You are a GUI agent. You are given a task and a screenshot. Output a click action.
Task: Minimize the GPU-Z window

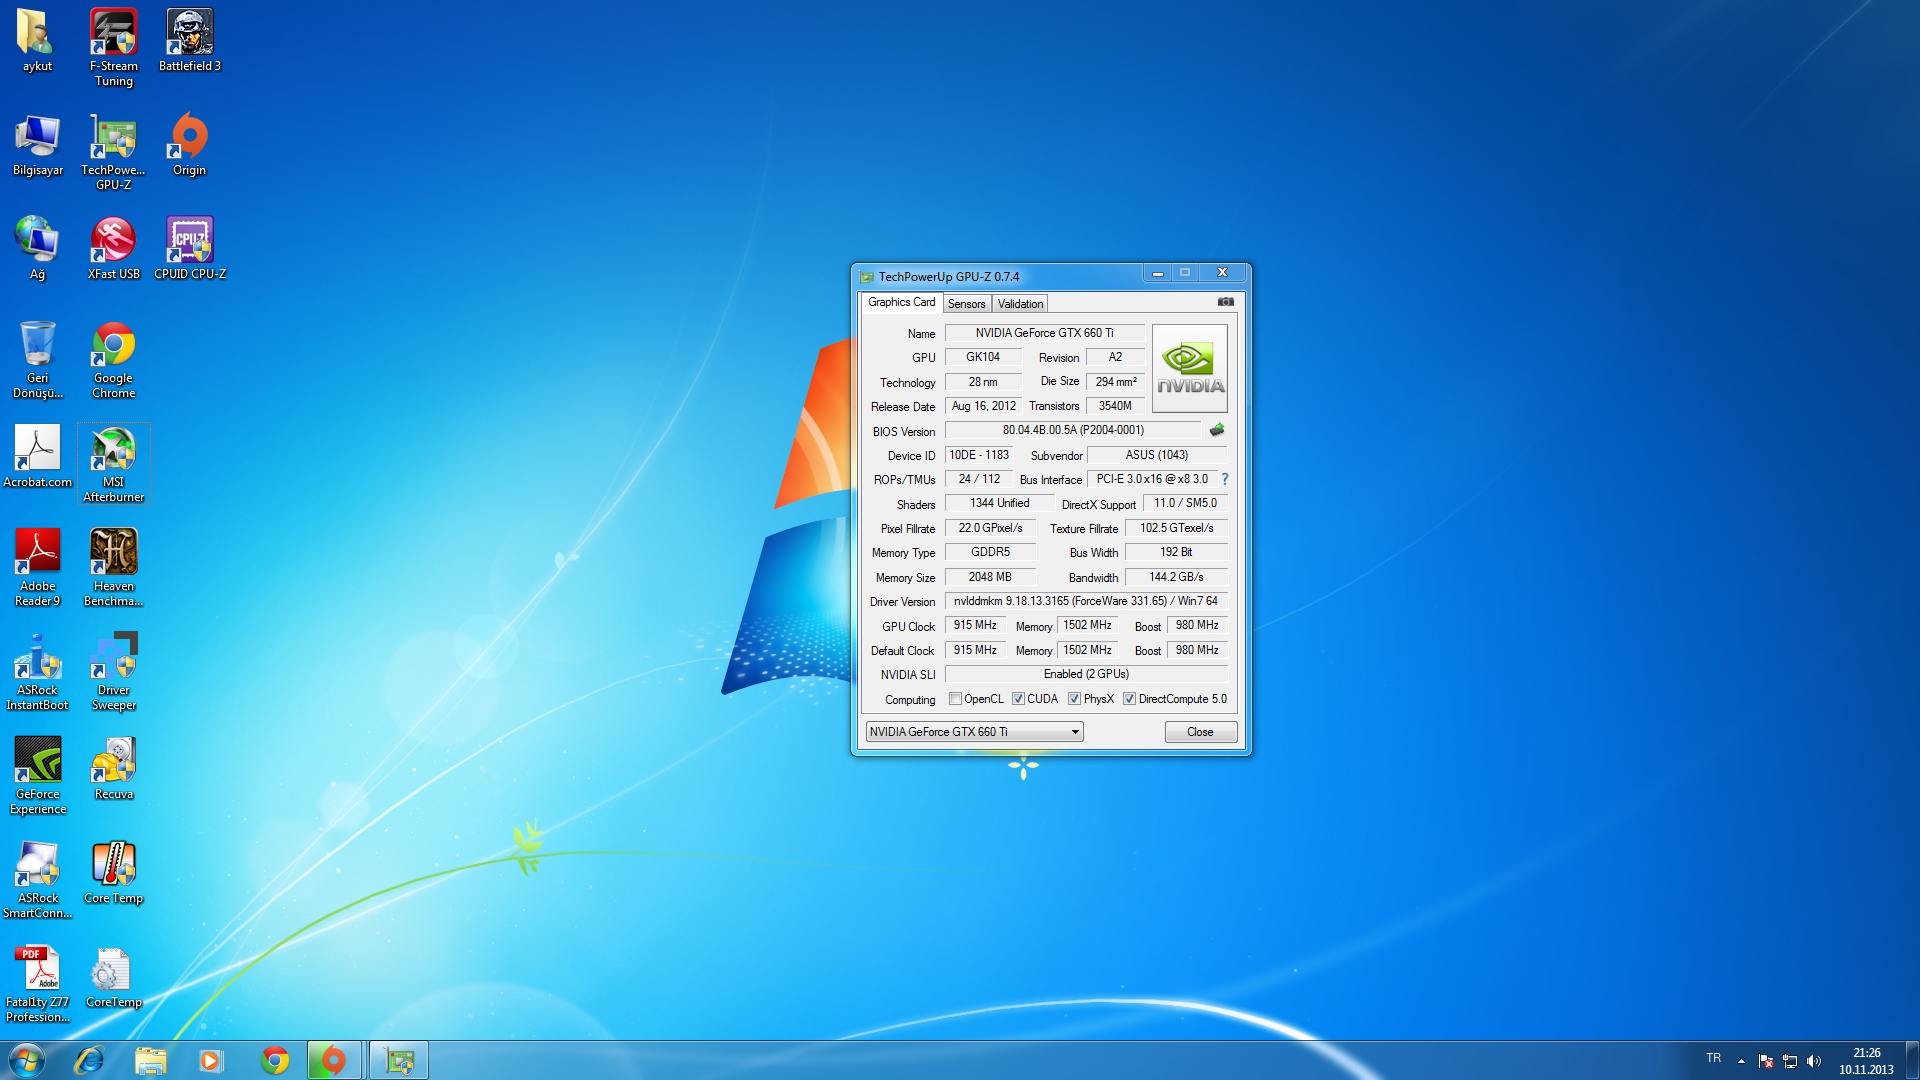click(x=1157, y=273)
